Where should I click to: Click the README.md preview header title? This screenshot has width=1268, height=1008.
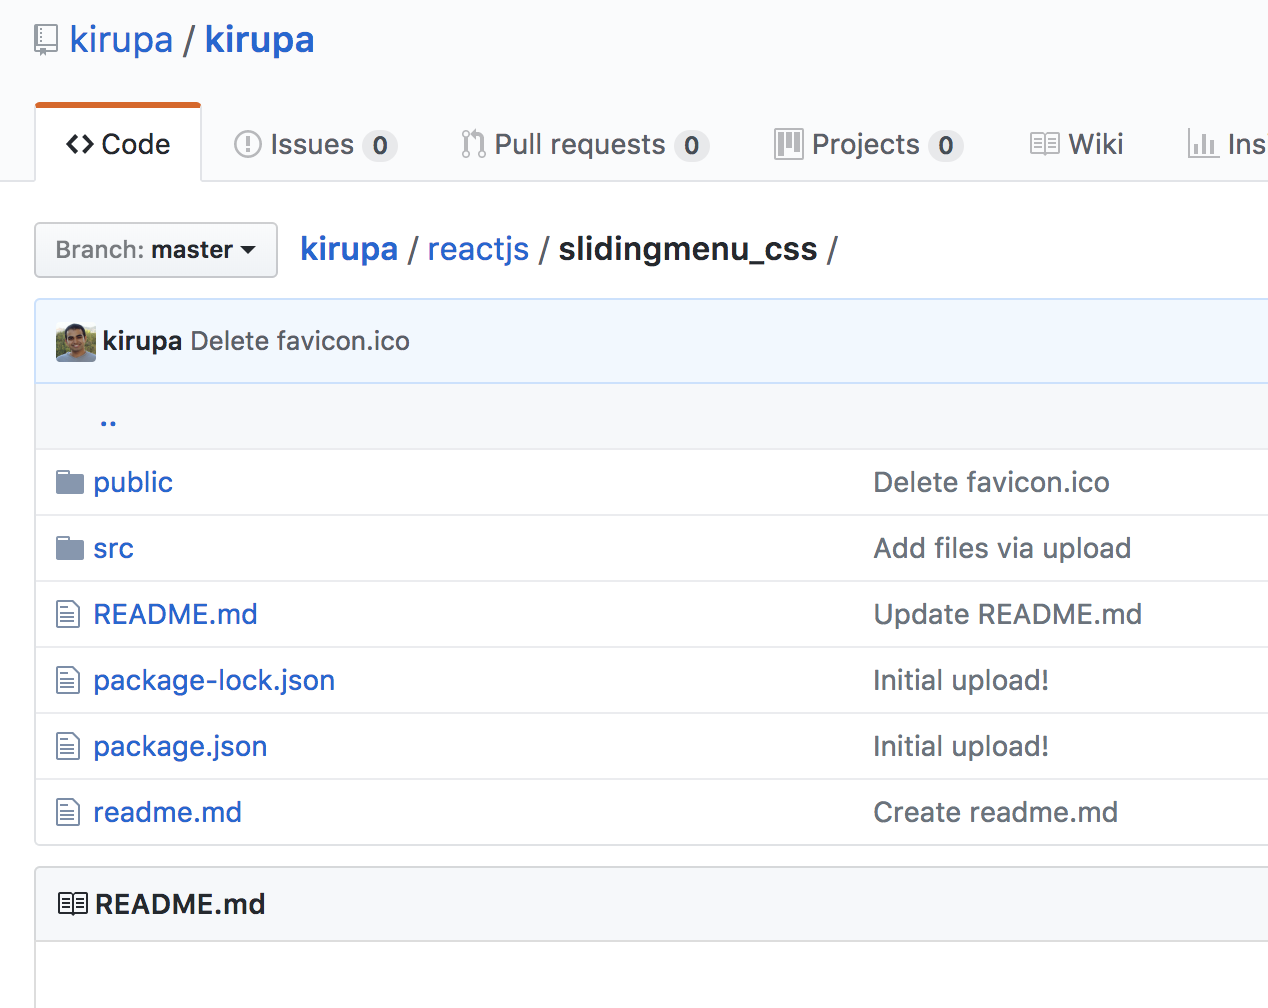click(x=180, y=904)
